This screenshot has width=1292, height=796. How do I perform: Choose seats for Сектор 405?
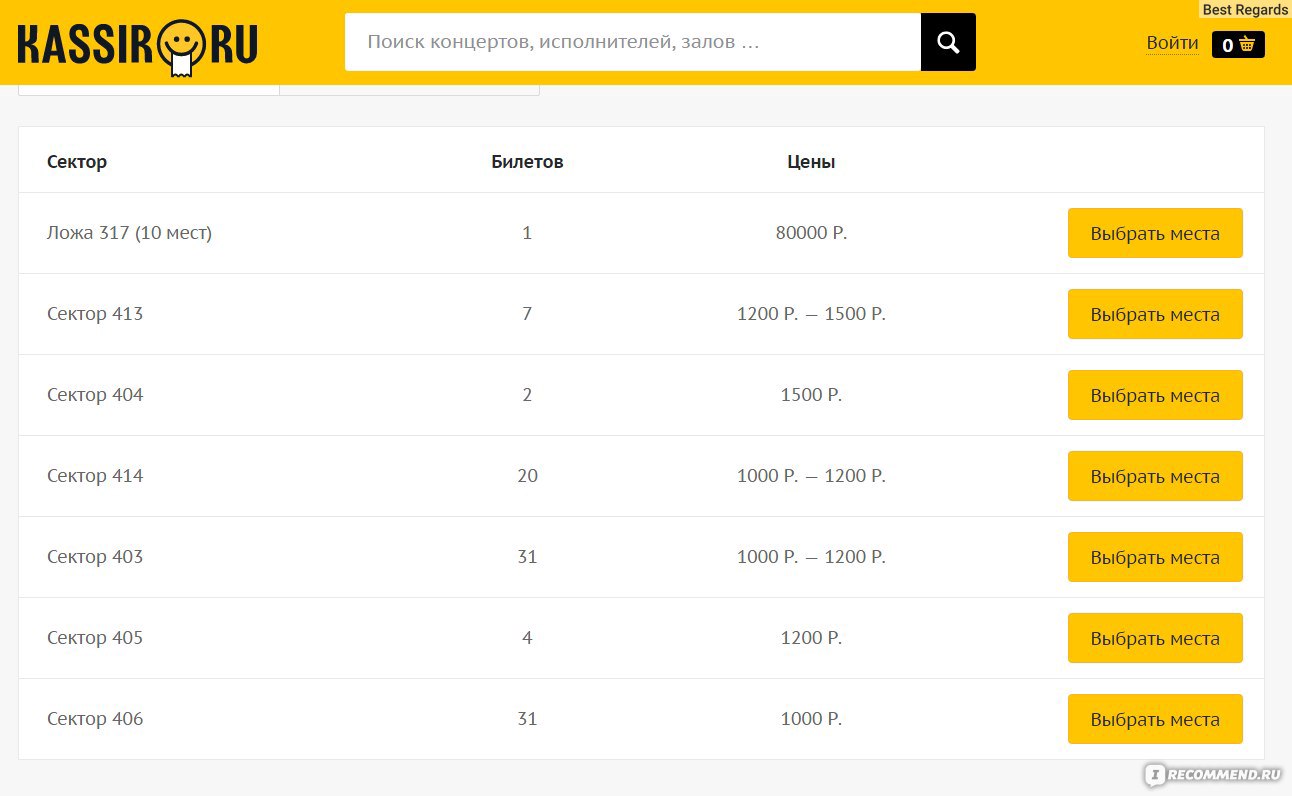click(1155, 638)
